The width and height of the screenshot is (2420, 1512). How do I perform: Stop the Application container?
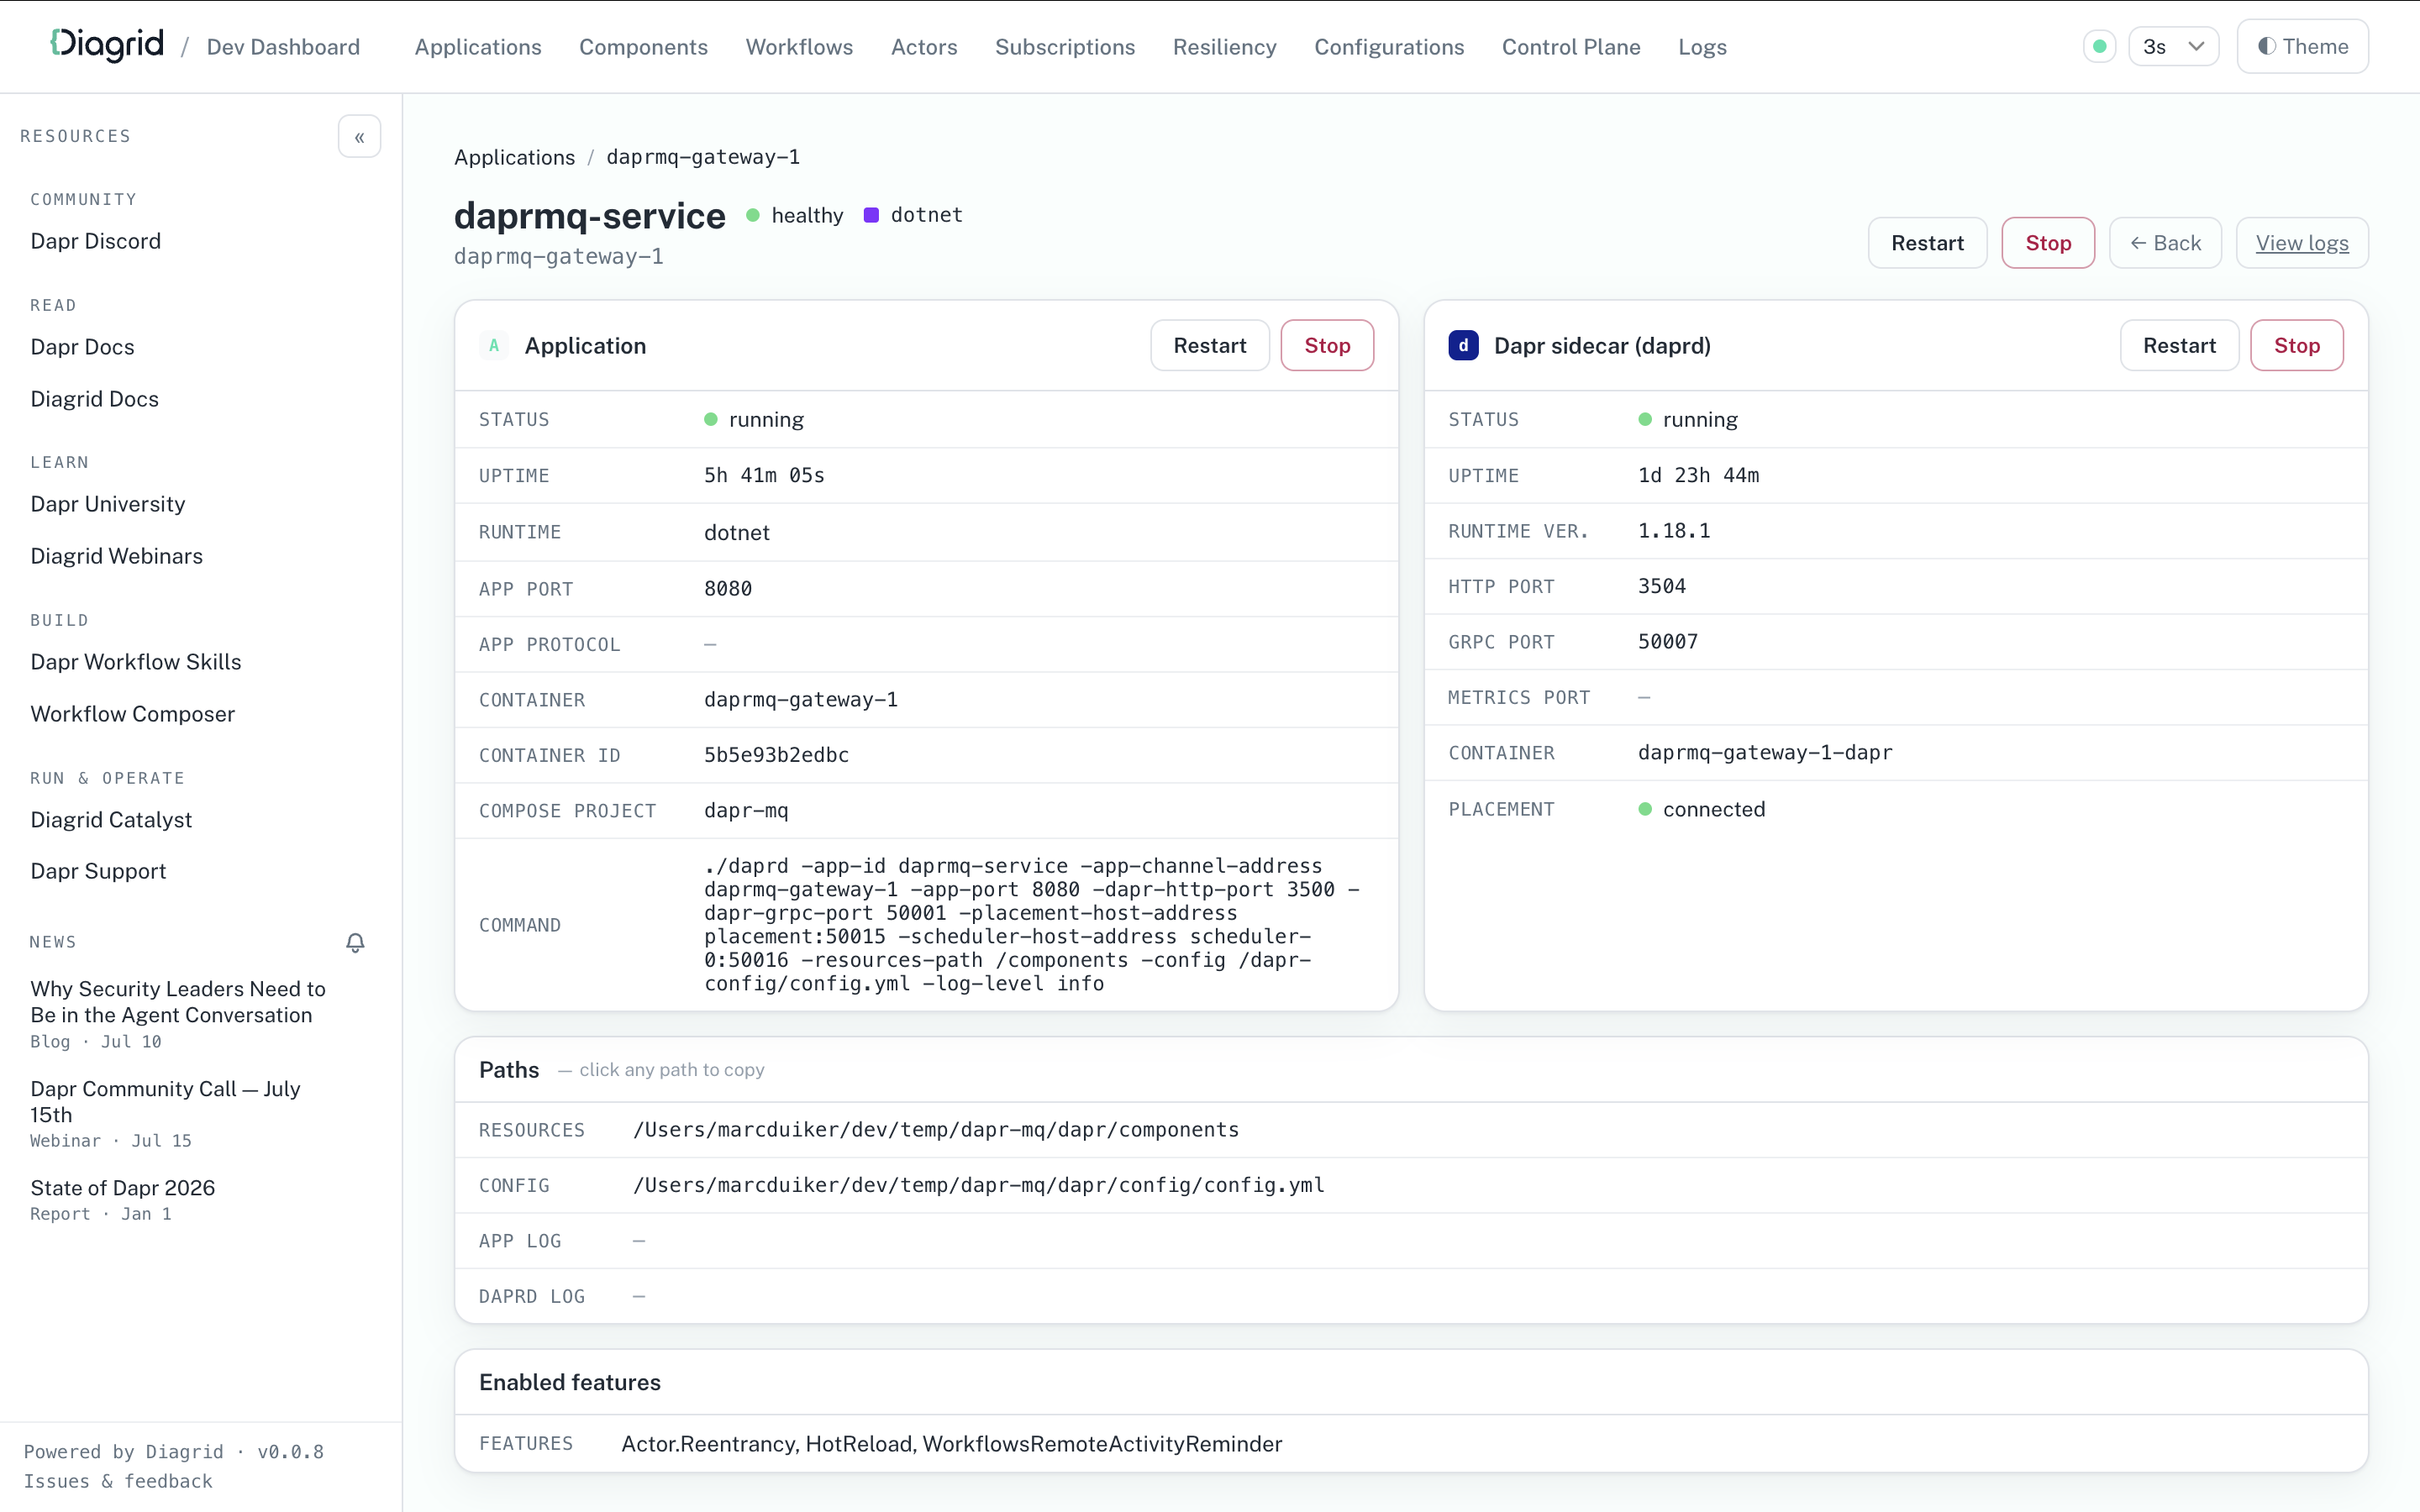pos(1327,345)
